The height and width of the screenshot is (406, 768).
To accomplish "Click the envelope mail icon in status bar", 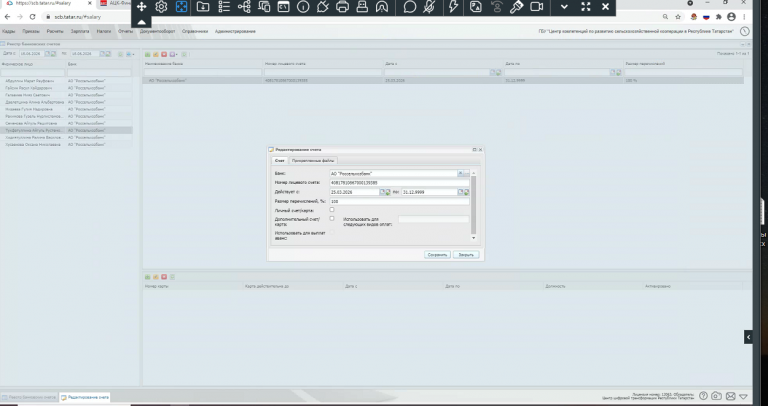I will [730, 396].
